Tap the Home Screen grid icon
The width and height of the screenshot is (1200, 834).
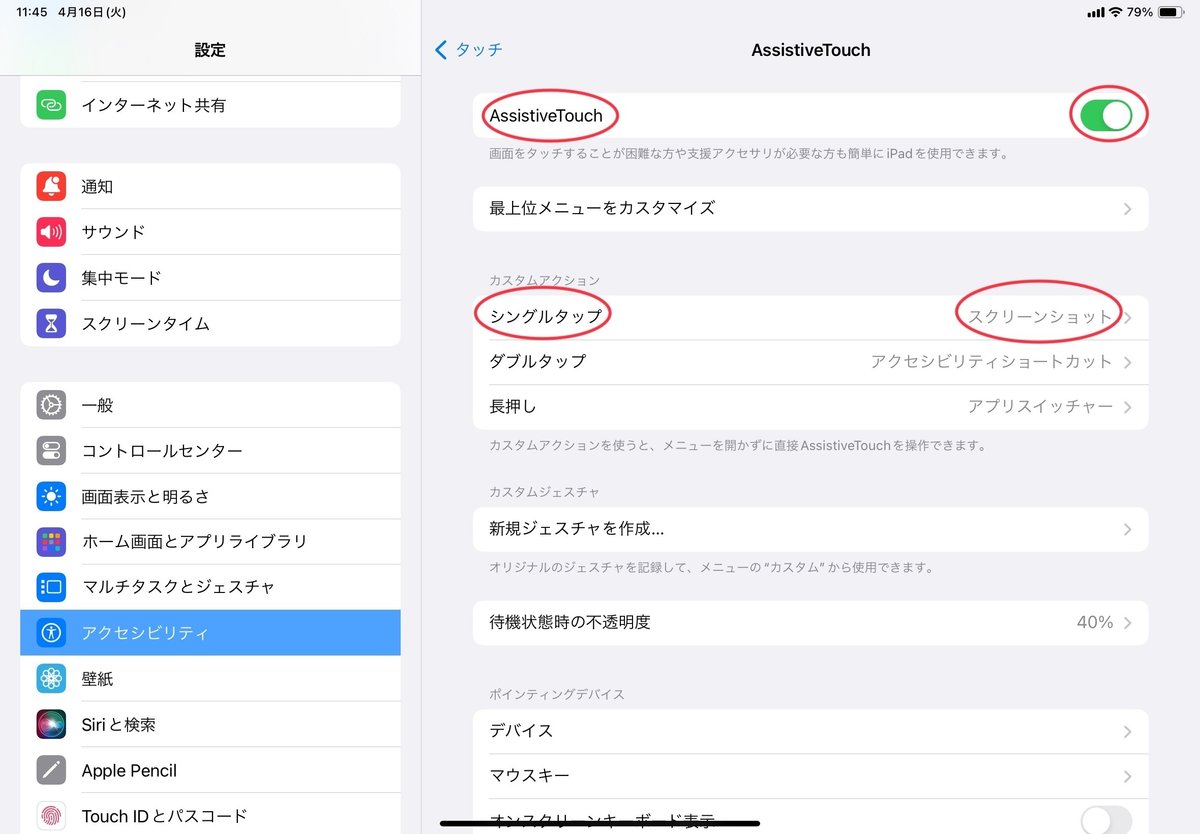pos(51,542)
